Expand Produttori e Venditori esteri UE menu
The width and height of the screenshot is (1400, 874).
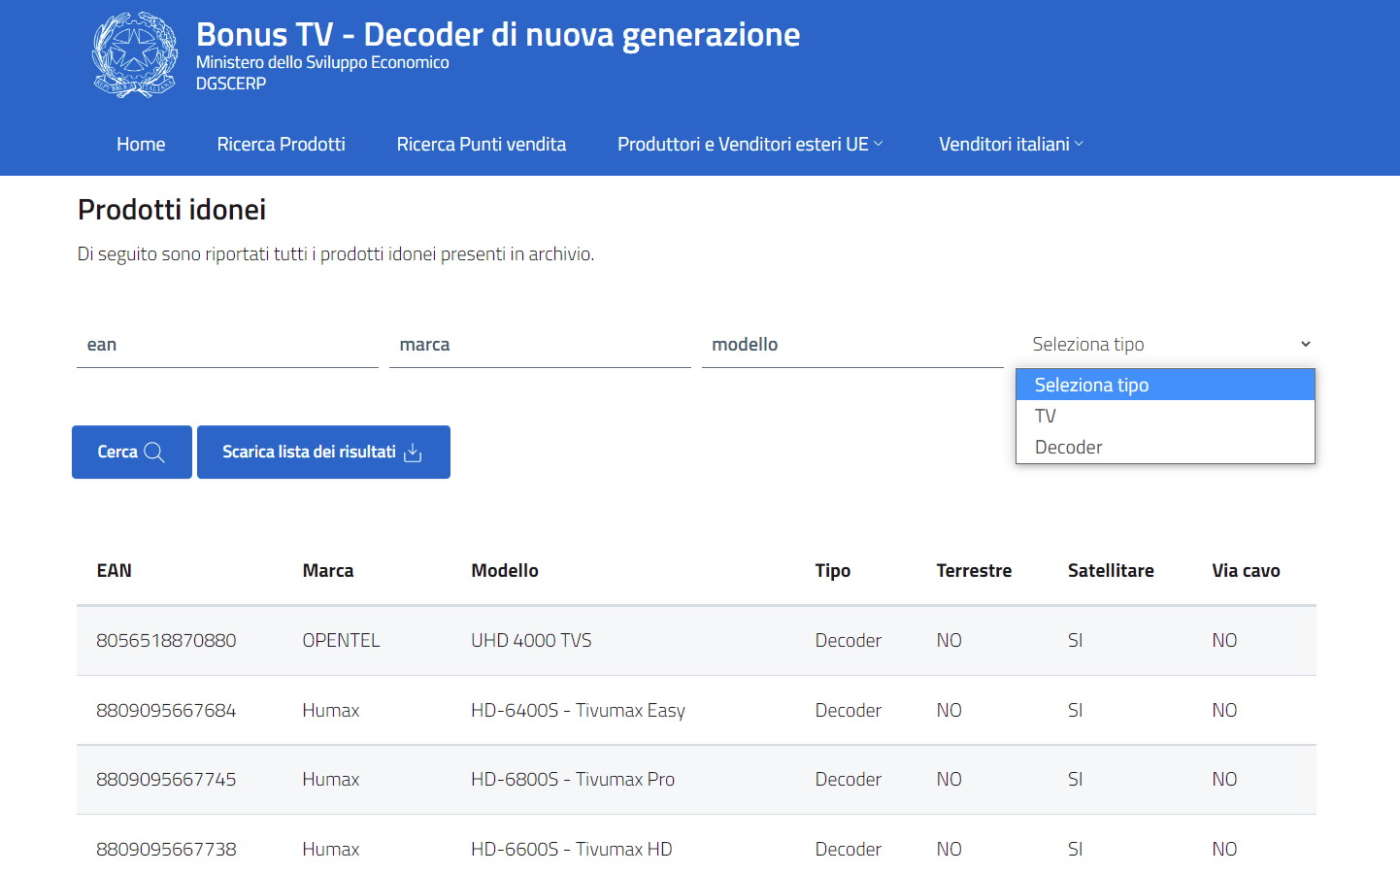point(749,144)
